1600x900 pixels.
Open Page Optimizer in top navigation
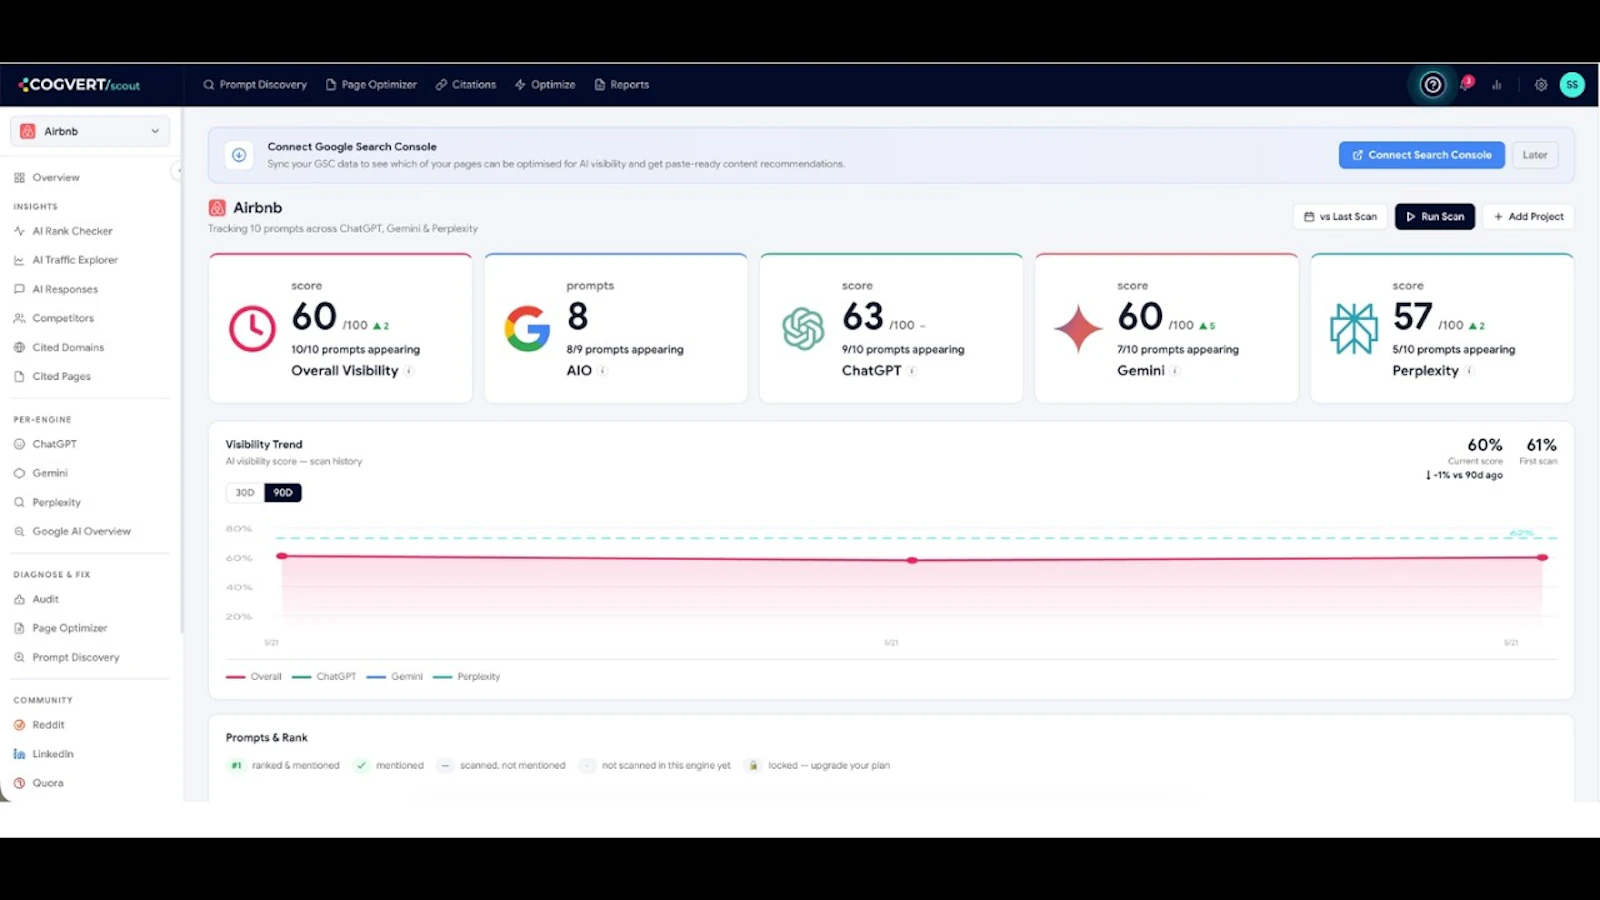(x=371, y=85)
